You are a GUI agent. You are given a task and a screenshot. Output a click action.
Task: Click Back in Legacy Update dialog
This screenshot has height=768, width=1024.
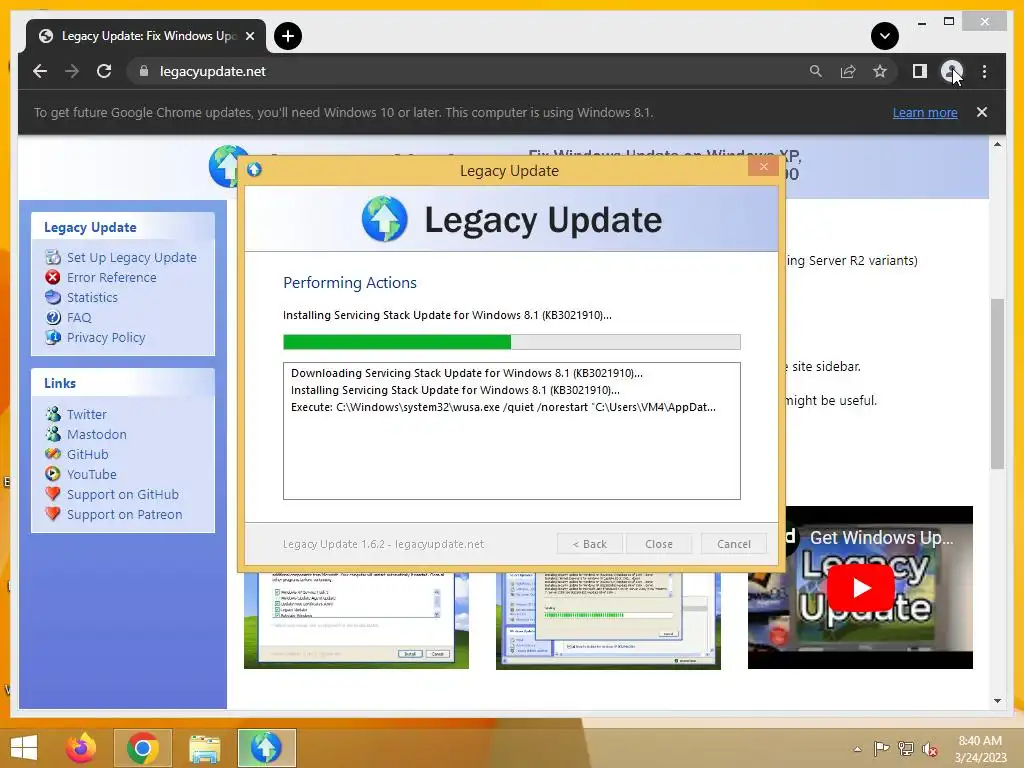pyautogui.click(x=590, y=544)
